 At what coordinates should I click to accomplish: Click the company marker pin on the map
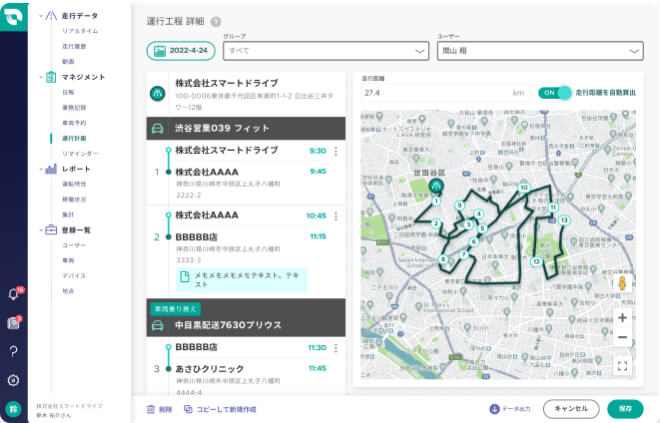(x=436, y=186)
